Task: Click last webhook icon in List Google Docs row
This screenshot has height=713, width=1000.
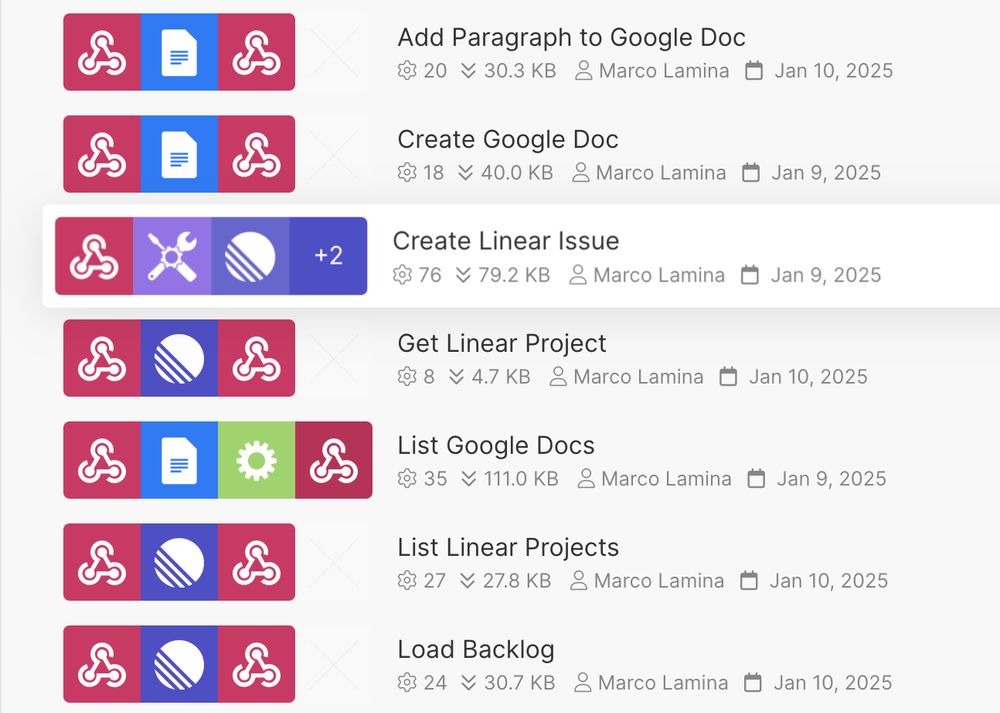Action: click(x=334, y=460)
